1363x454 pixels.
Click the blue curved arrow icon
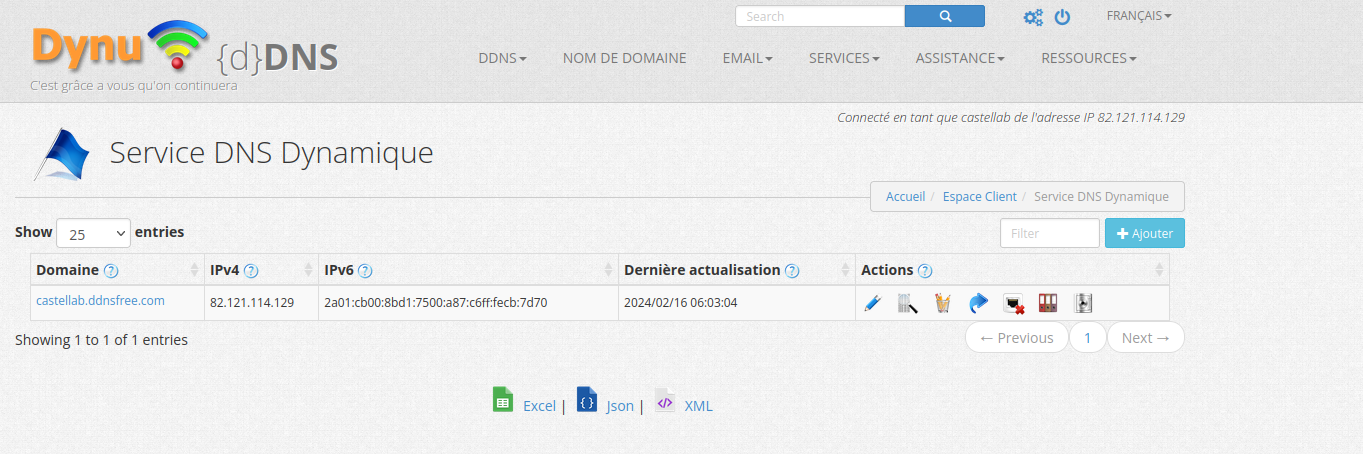coord(978,303)
